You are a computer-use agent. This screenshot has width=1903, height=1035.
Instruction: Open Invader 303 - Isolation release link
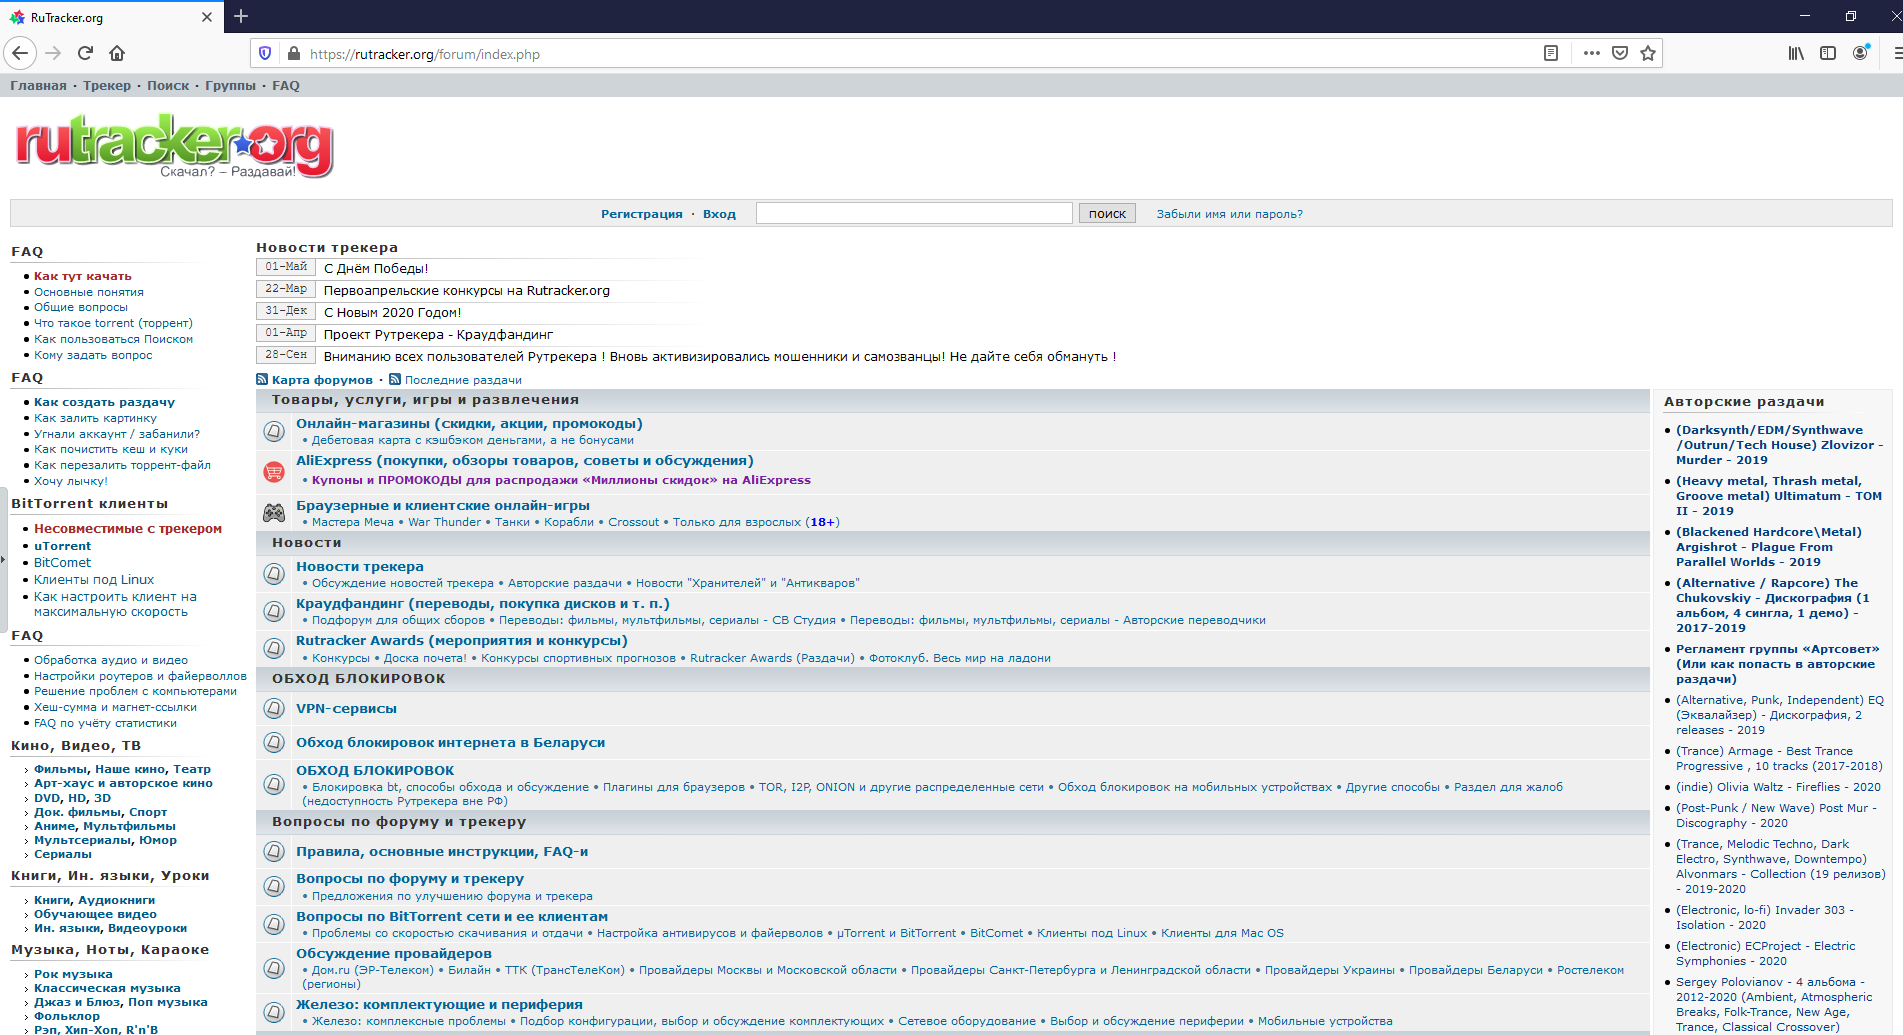point(1765,918)
